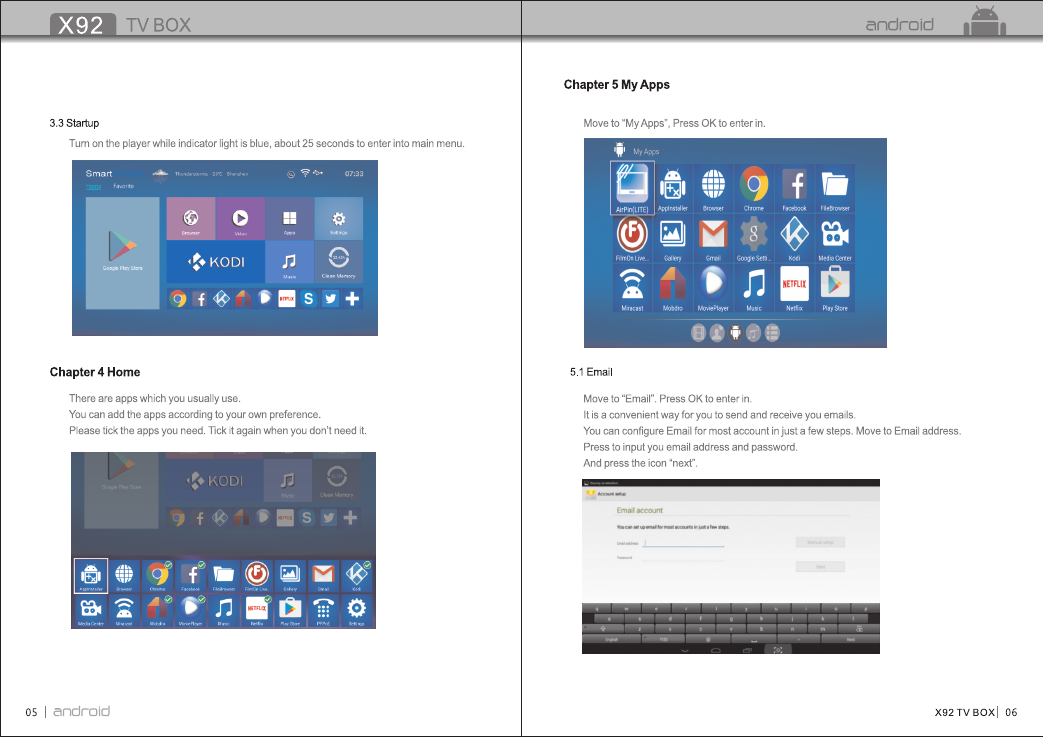Launch the bright KODI tile on Startup screen
The height and width of the screenshot is (737, 1043).
point(216,262)
